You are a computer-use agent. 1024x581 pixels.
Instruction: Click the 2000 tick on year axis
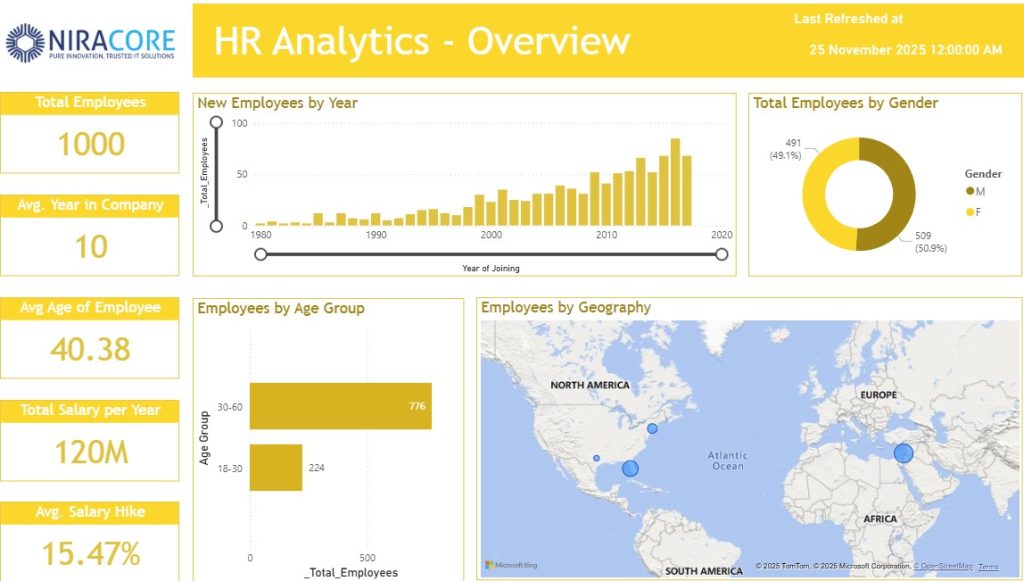click(x=491, y=235)
